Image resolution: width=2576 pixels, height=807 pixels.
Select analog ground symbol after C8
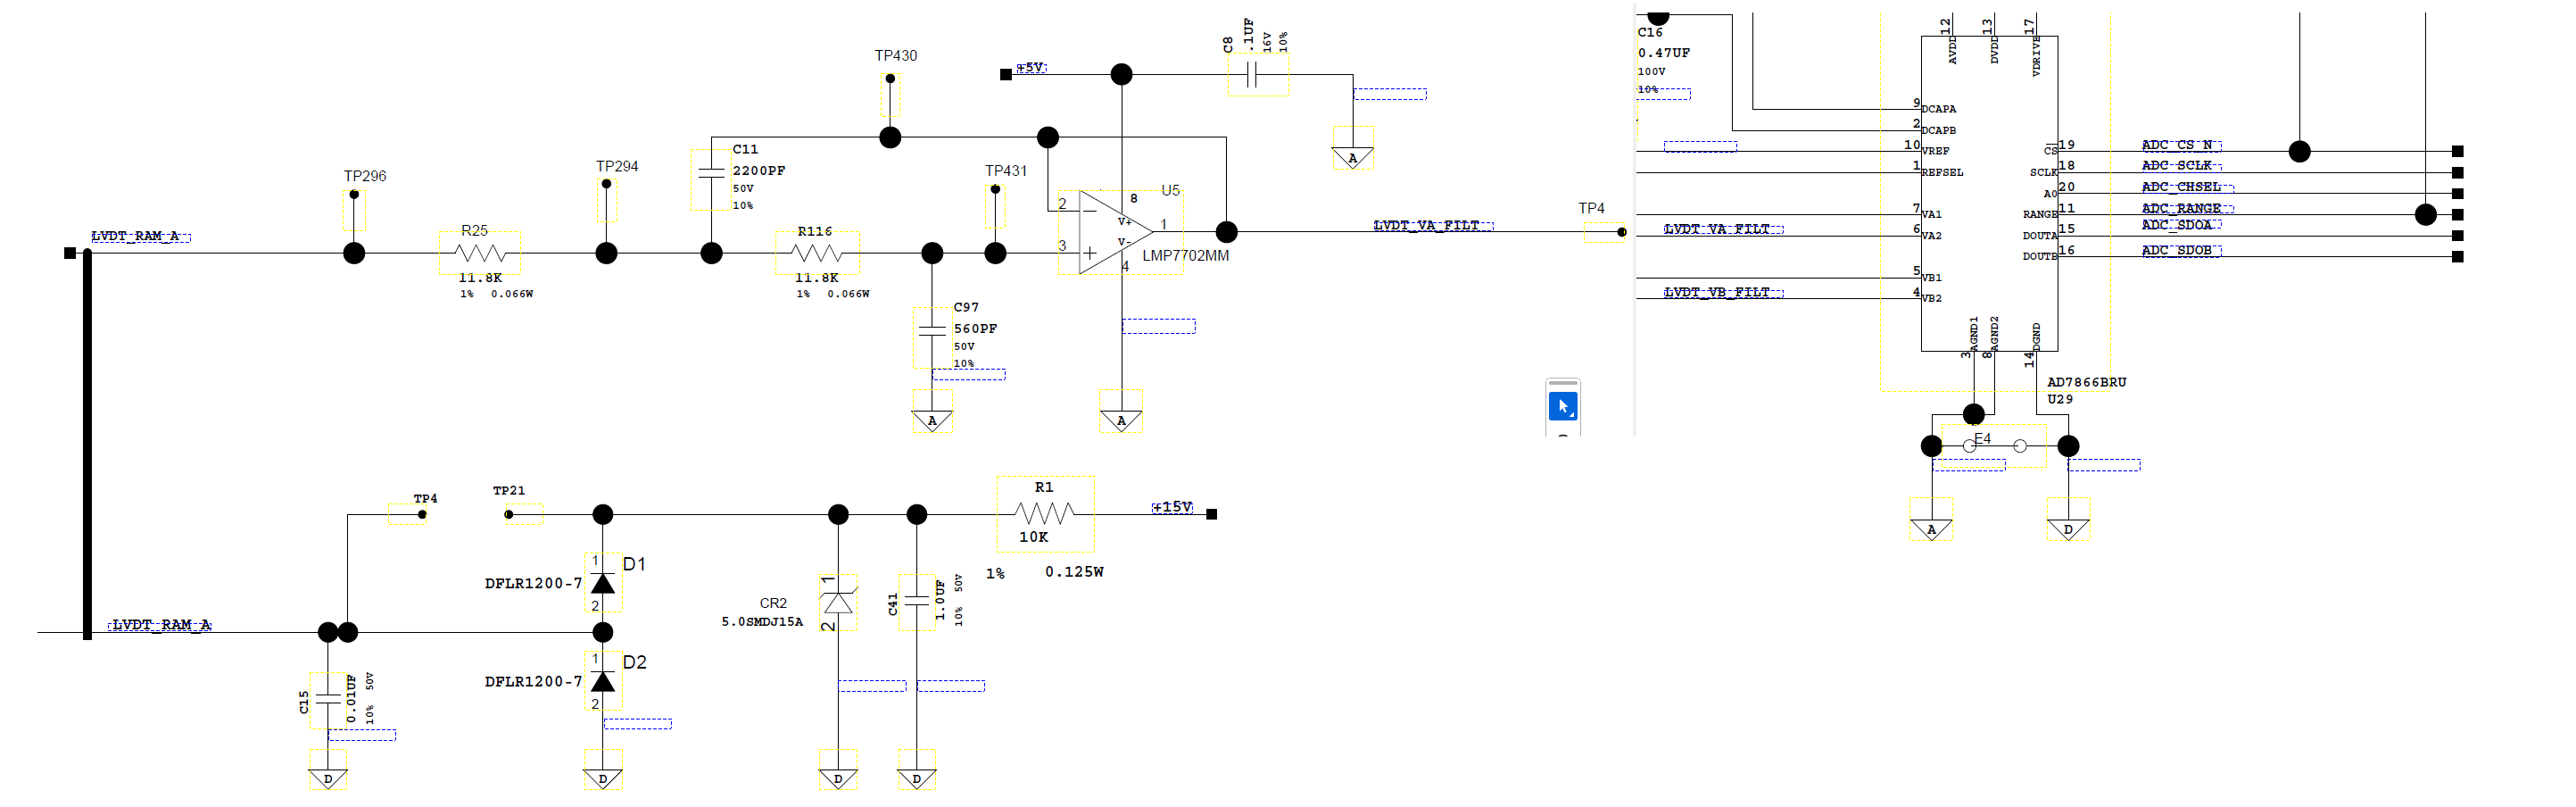1352,157
